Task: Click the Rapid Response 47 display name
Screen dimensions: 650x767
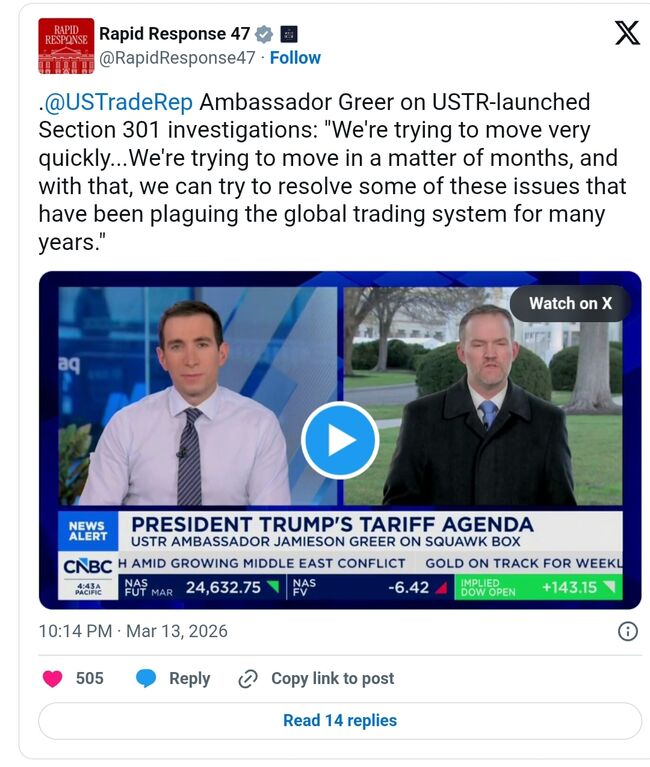Action: point(175,34)
